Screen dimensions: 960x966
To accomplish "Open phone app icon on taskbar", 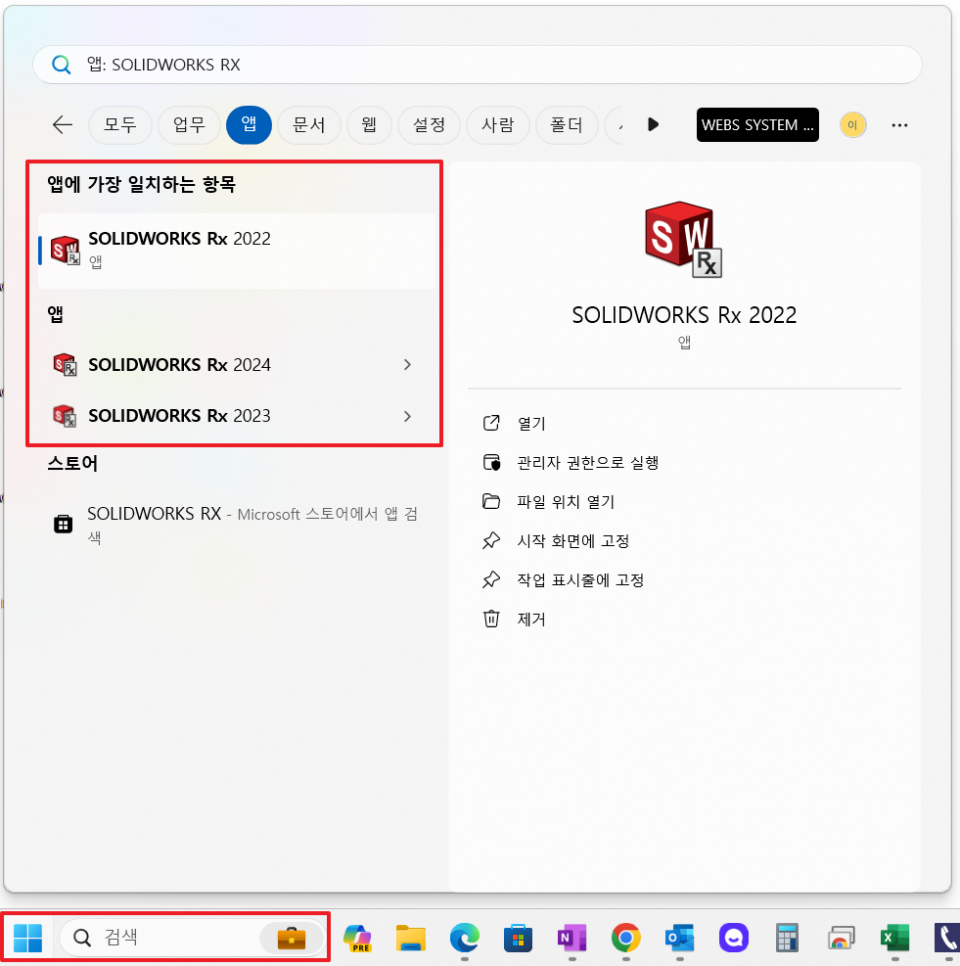I will click(x=947, y=938).
